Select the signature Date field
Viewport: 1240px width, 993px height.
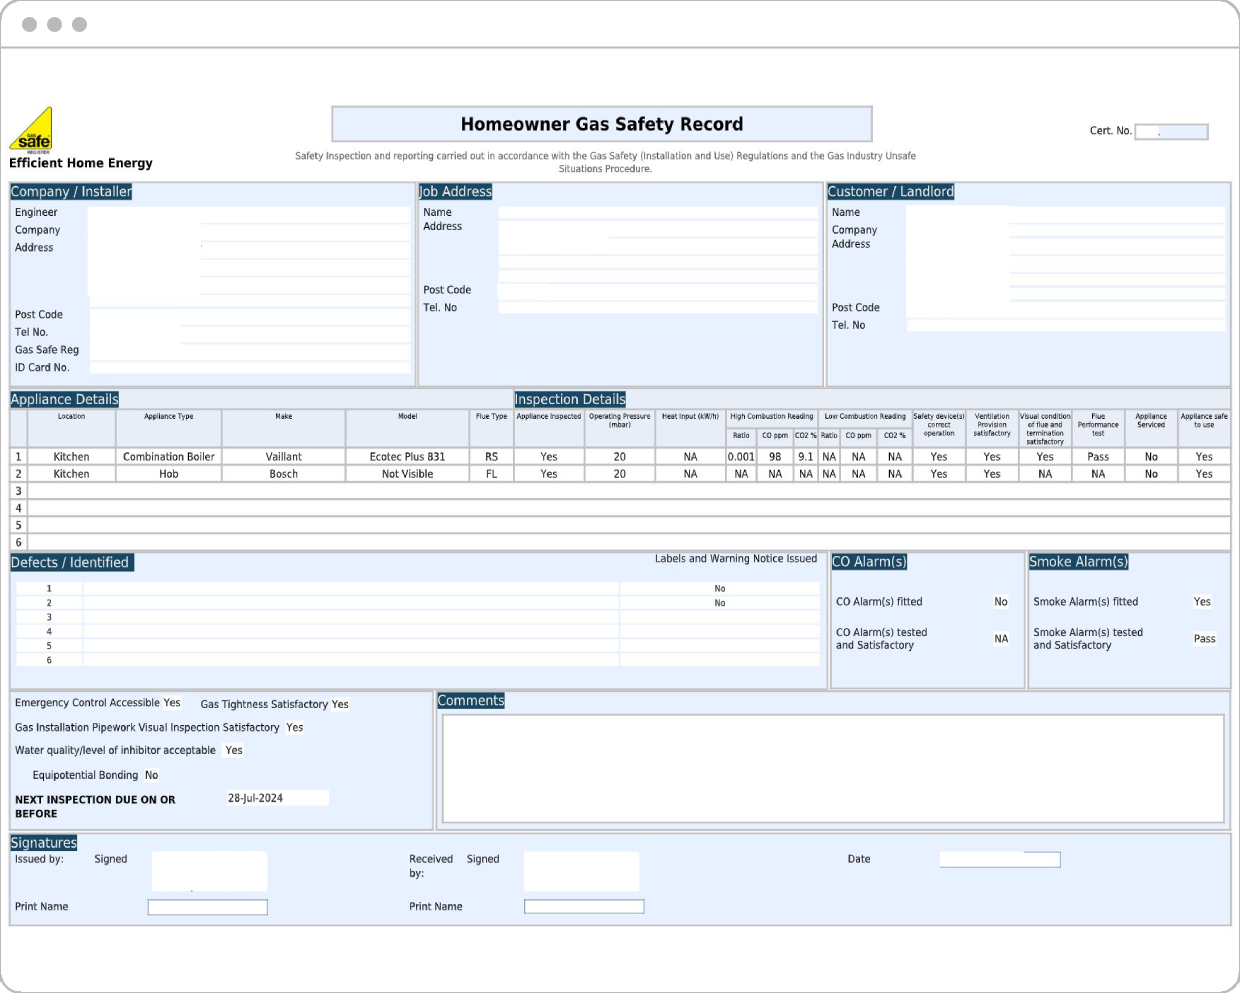click(x=999, y=860)
